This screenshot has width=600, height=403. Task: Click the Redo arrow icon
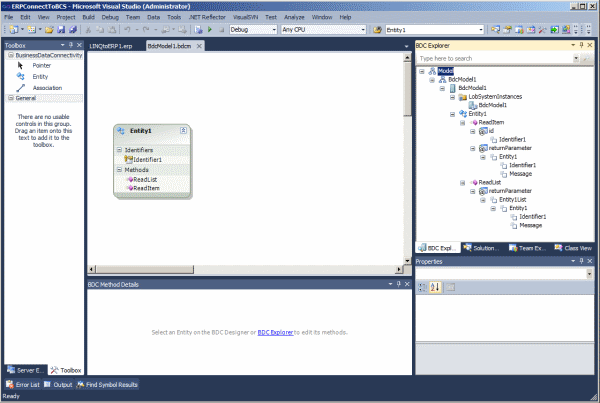[x=146, y=29]
